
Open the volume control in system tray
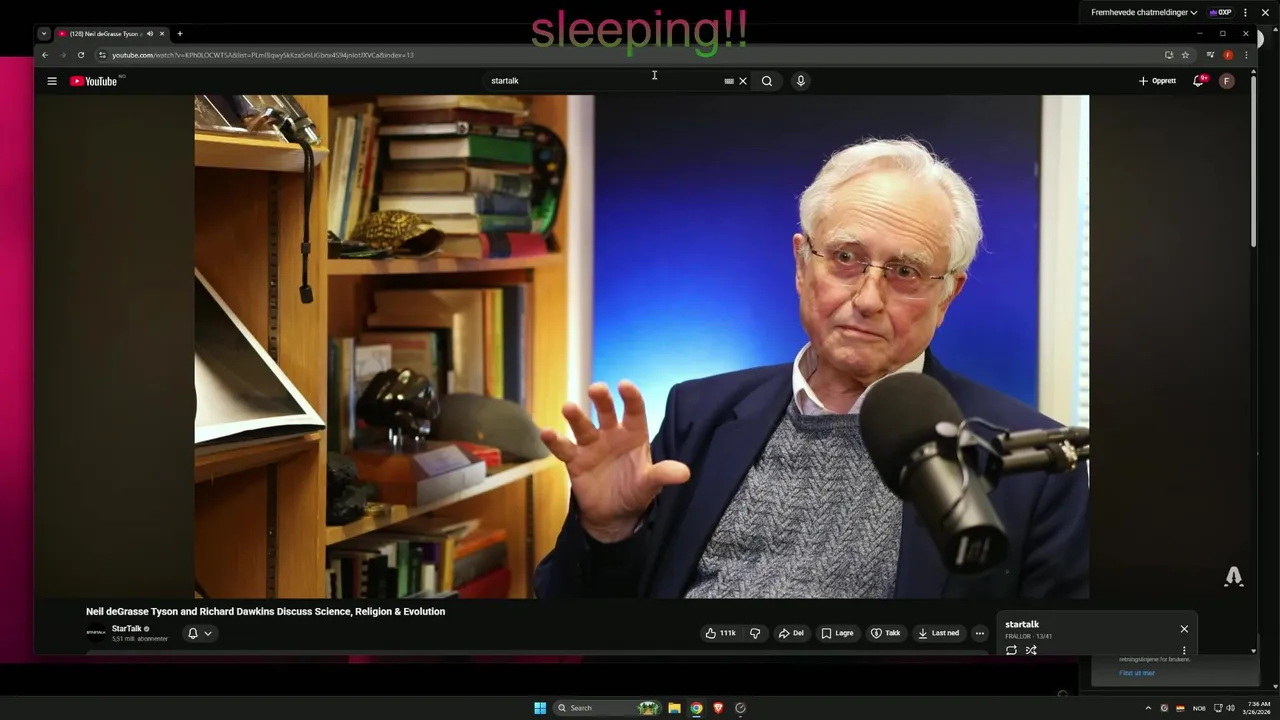pos(1230,708)
